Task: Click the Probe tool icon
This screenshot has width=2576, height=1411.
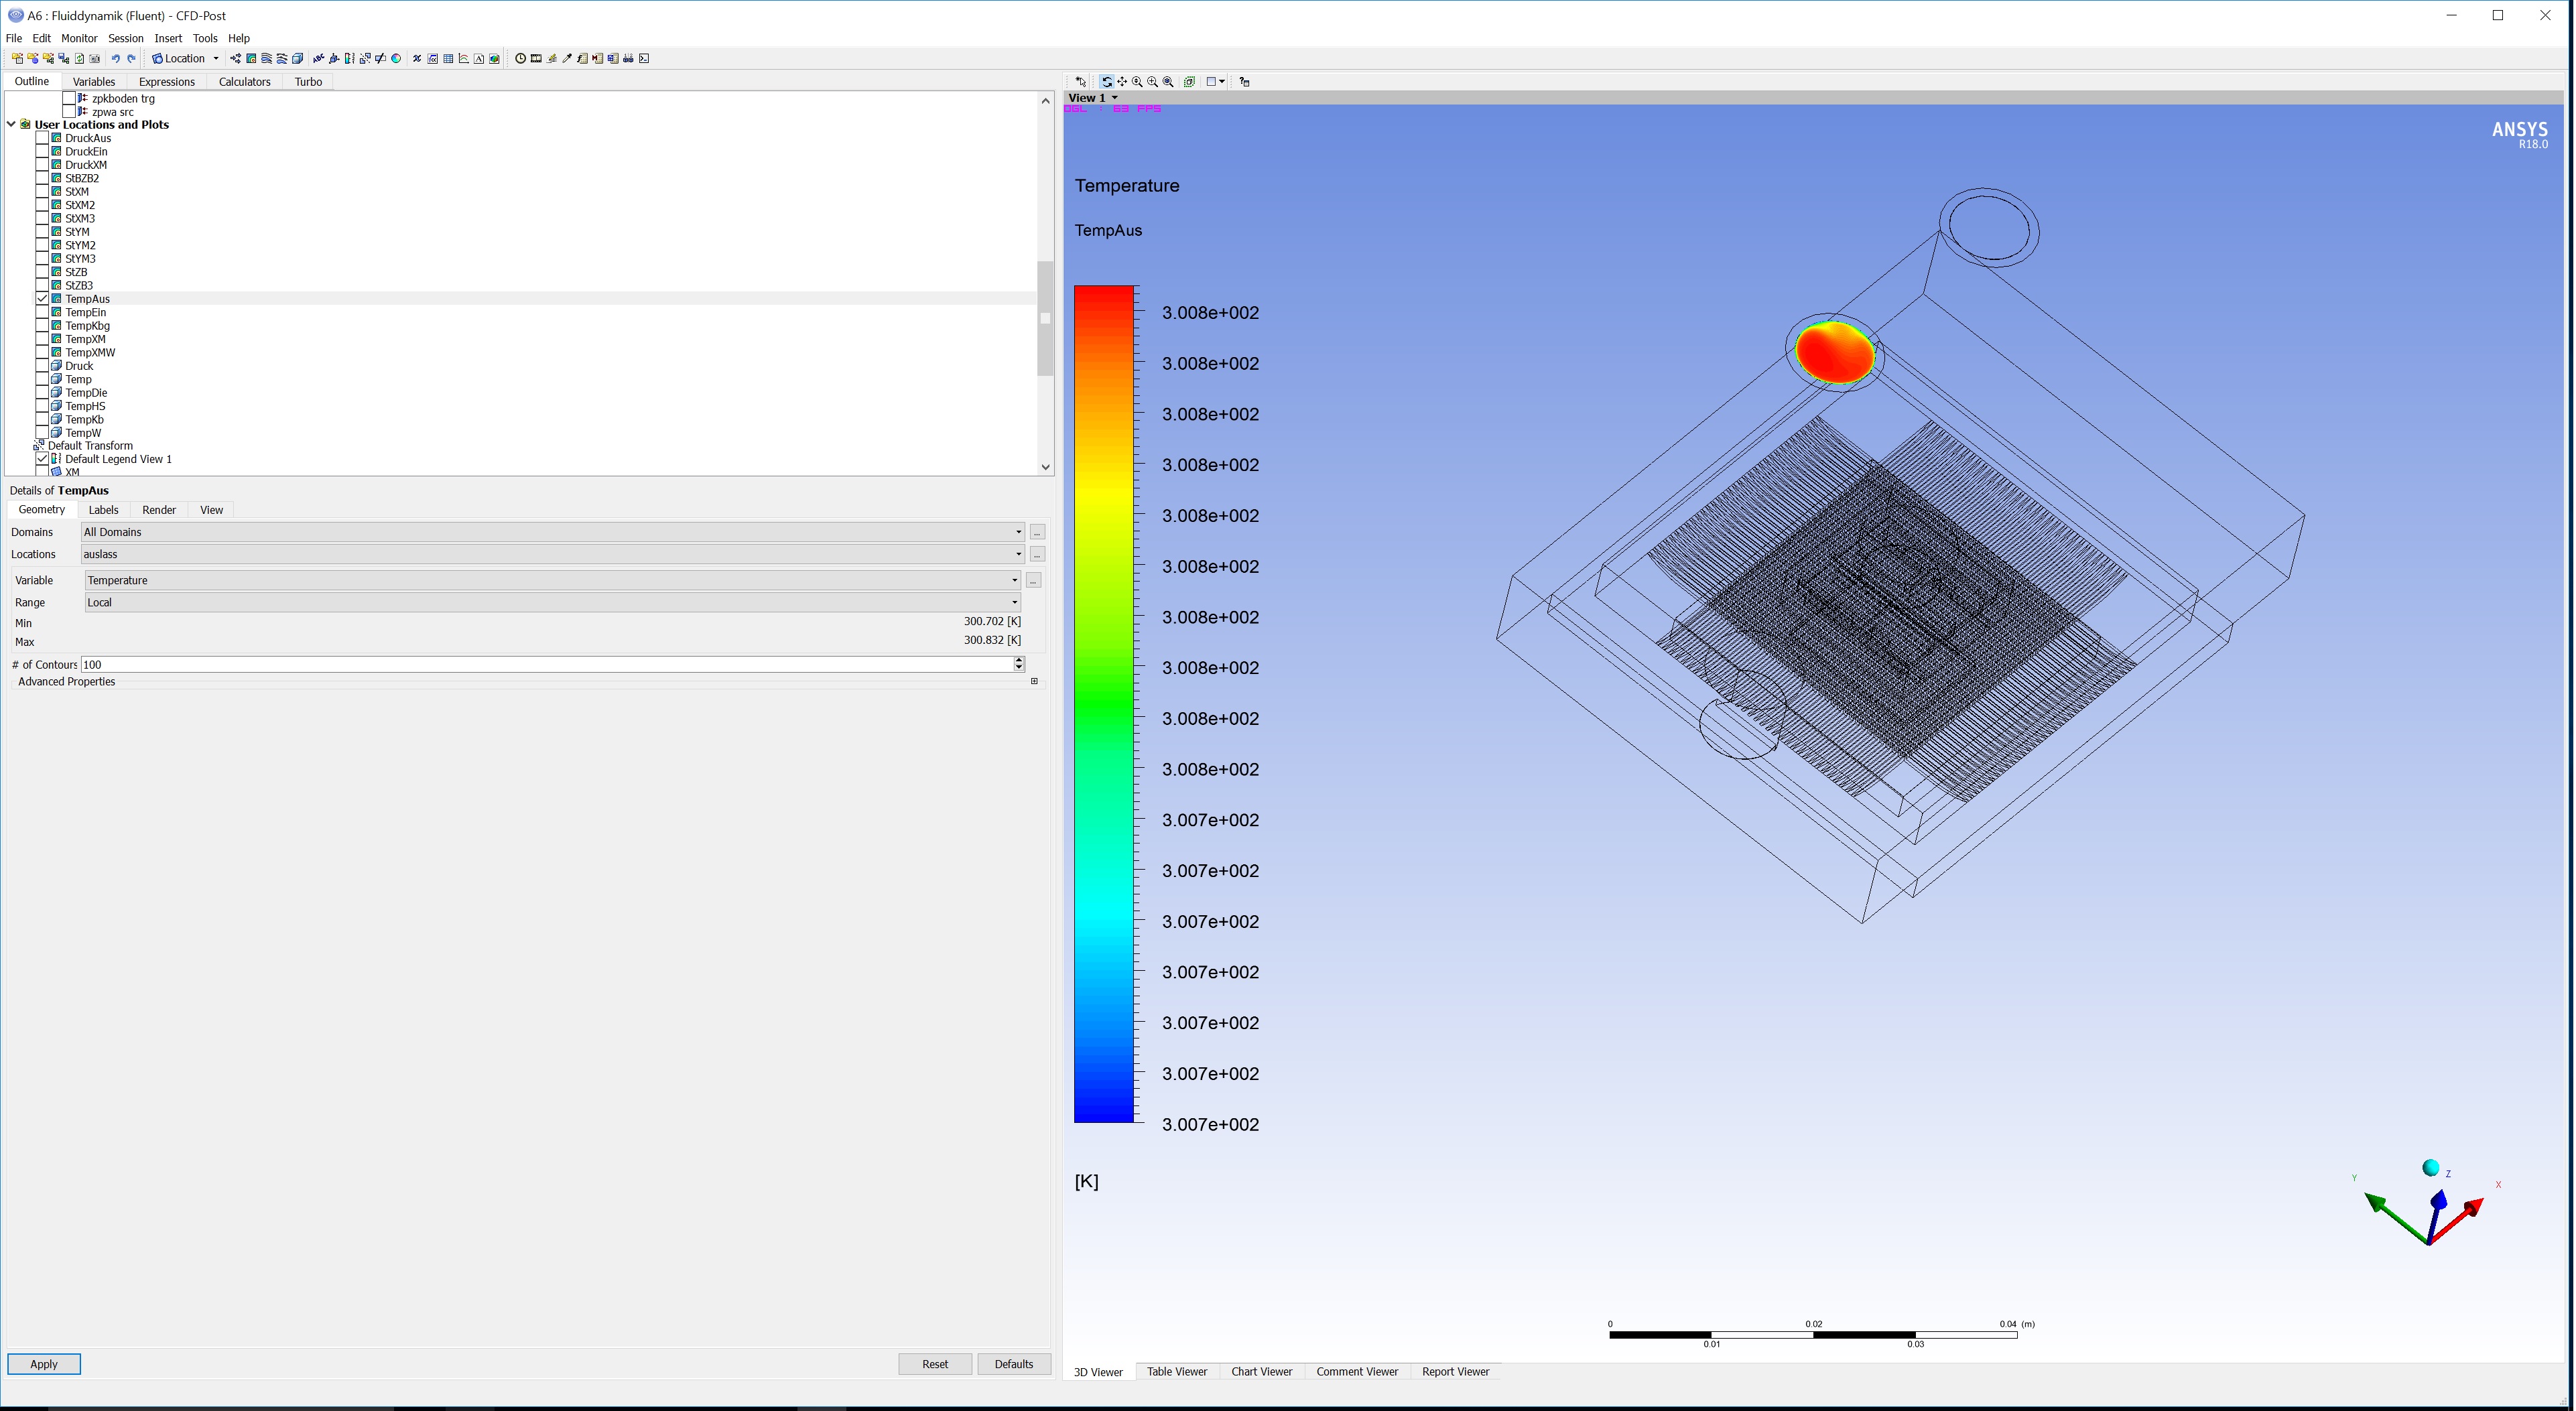Action: click(567, 59)
